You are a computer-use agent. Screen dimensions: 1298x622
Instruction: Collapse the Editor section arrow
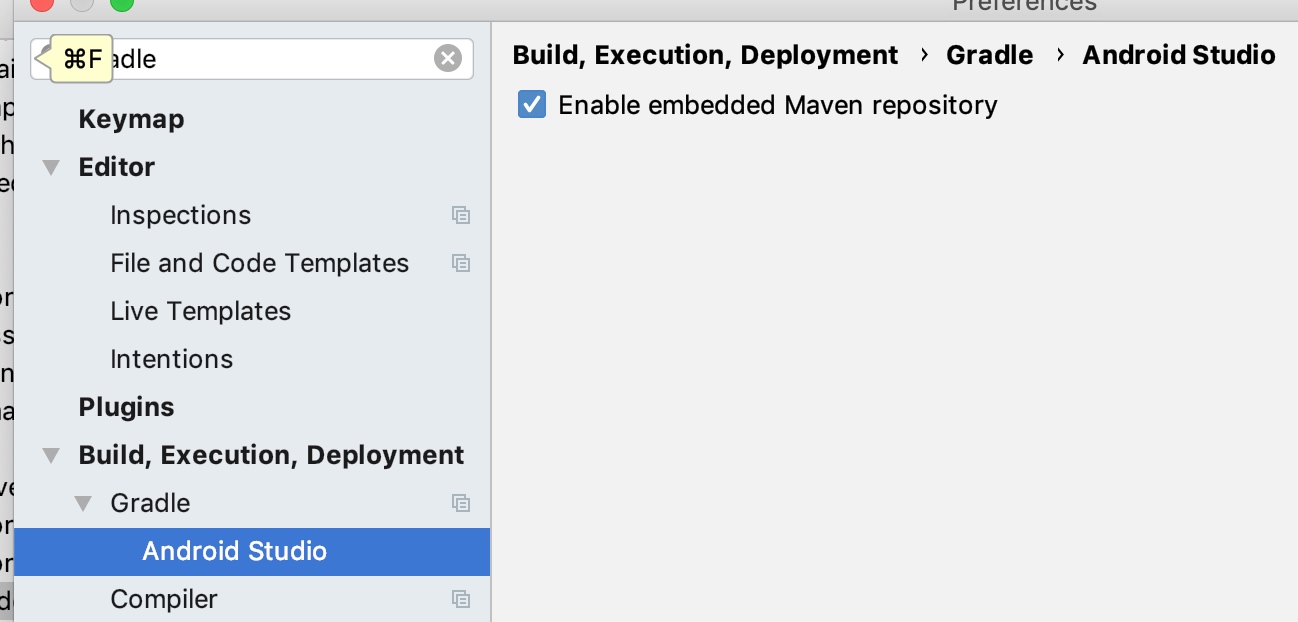(x=51, y=168)
